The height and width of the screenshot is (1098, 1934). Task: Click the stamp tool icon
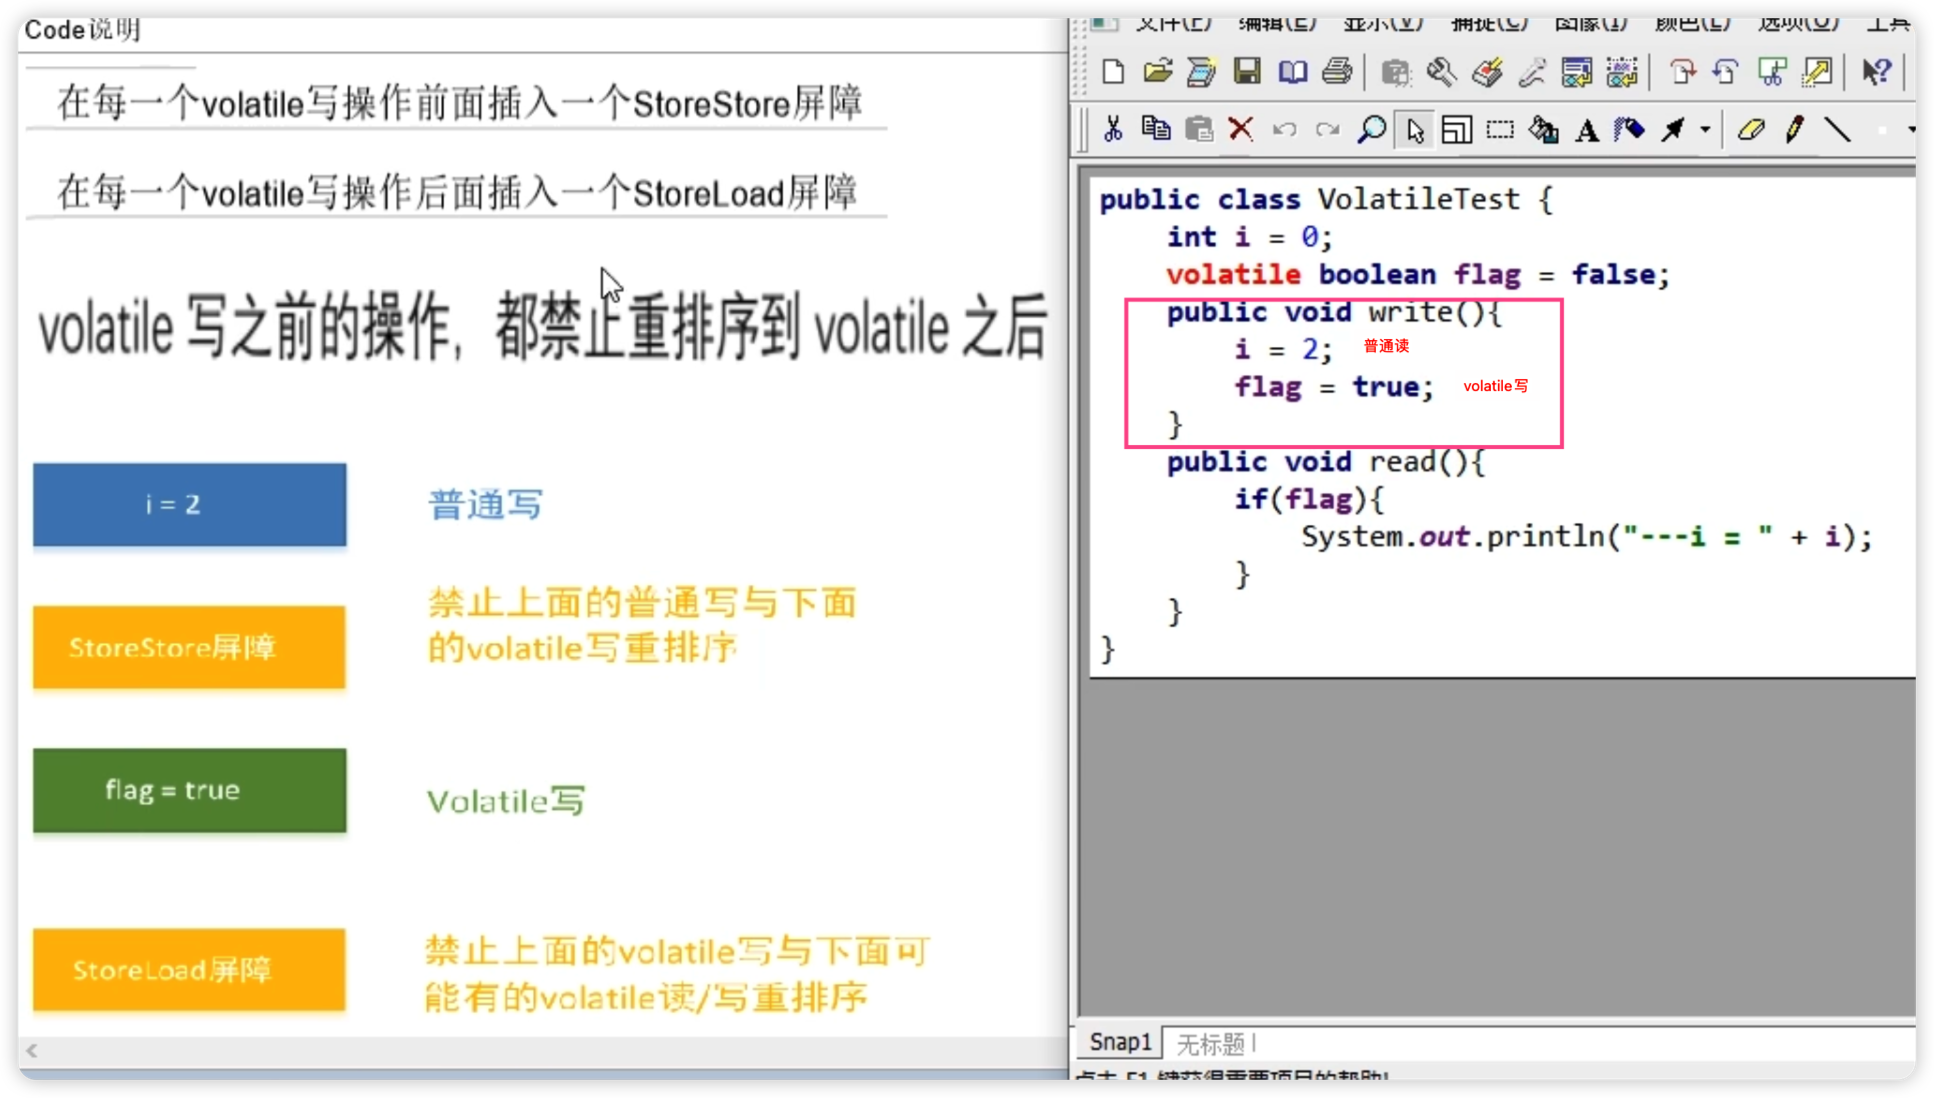coord(1487,72)
